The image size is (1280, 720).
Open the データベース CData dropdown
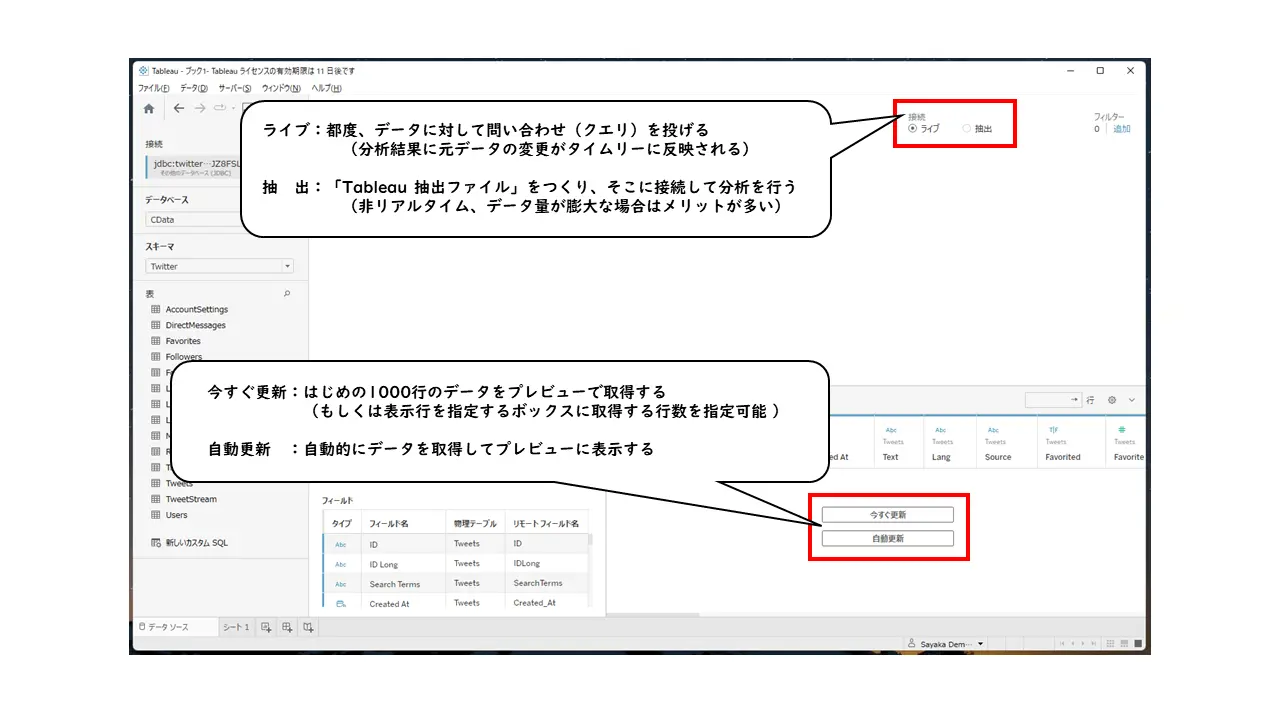tap(194, 219)
